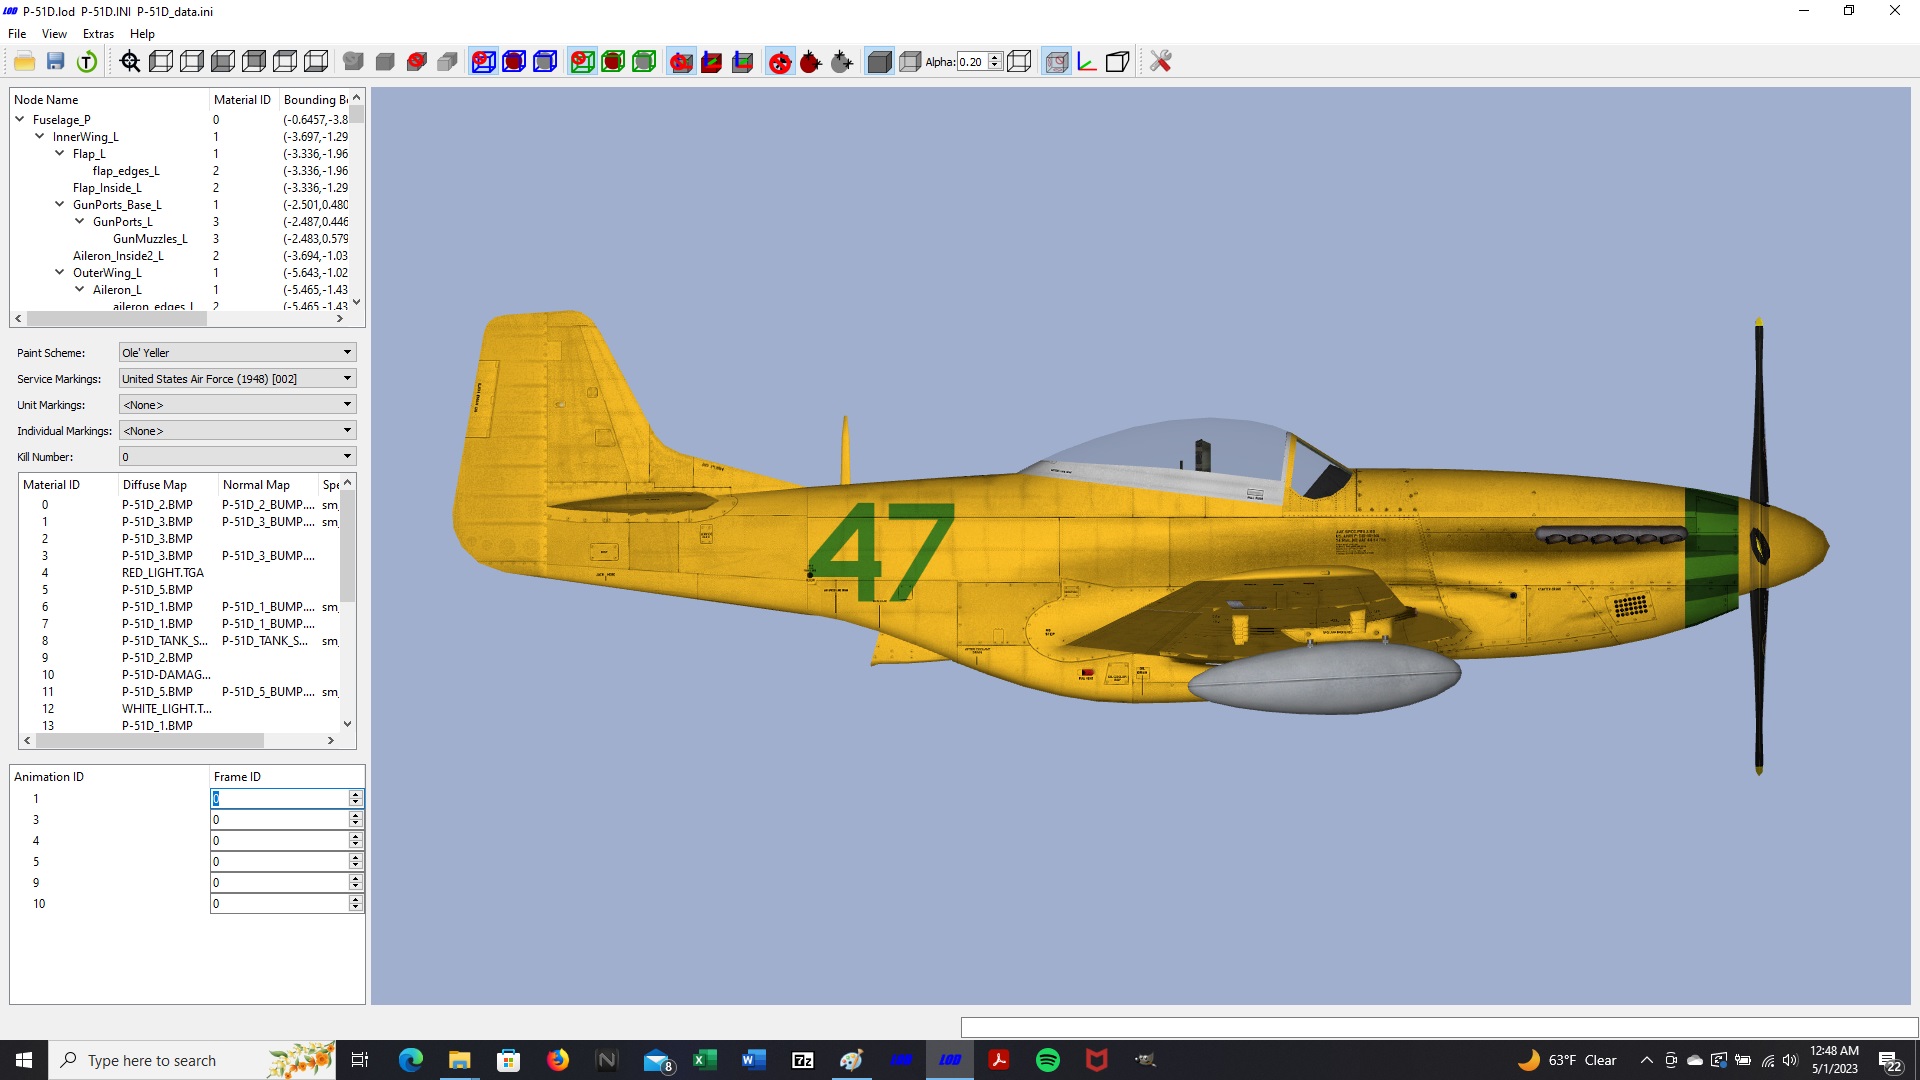Toggle the solid dark gray cube render mode
This screenshot has height=1080, width=1920.
[x=879, y=62]
